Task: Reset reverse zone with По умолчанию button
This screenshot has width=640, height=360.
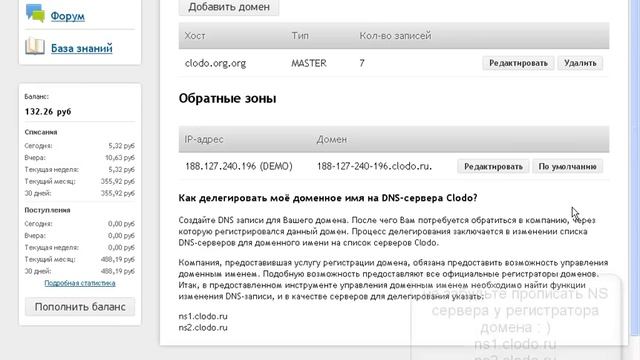Action: pyautogui.click(x=567, y=167)
